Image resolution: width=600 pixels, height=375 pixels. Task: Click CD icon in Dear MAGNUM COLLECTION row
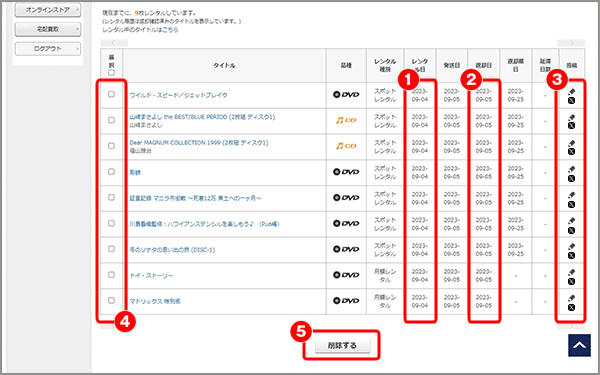click(x=346, y=146)
